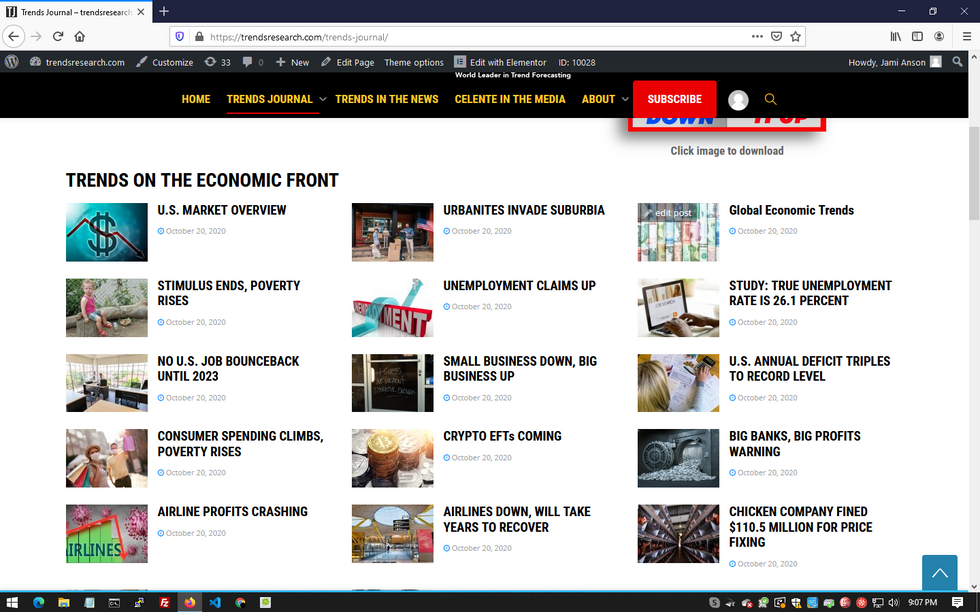This screenshot has width=980, height=612.
Task: Click Customize in admin bar
Action: tap(165, 62)
